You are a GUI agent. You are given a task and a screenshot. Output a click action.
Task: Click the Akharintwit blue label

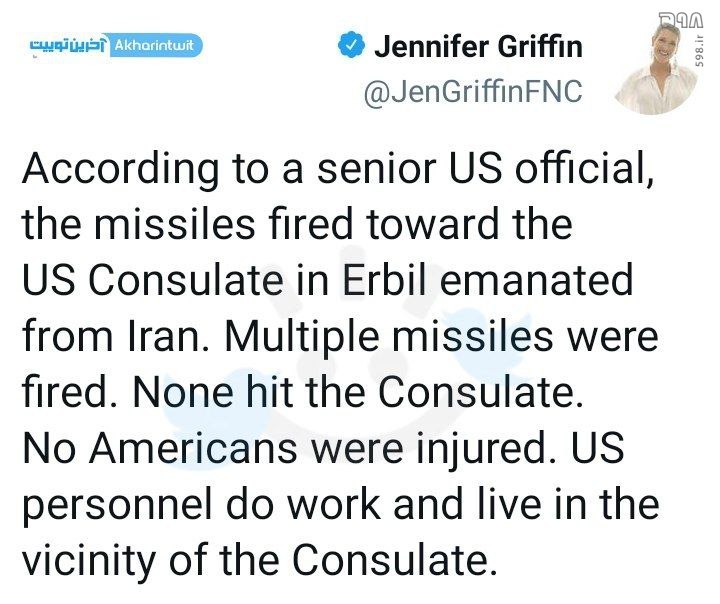click(x=156, y=45)
